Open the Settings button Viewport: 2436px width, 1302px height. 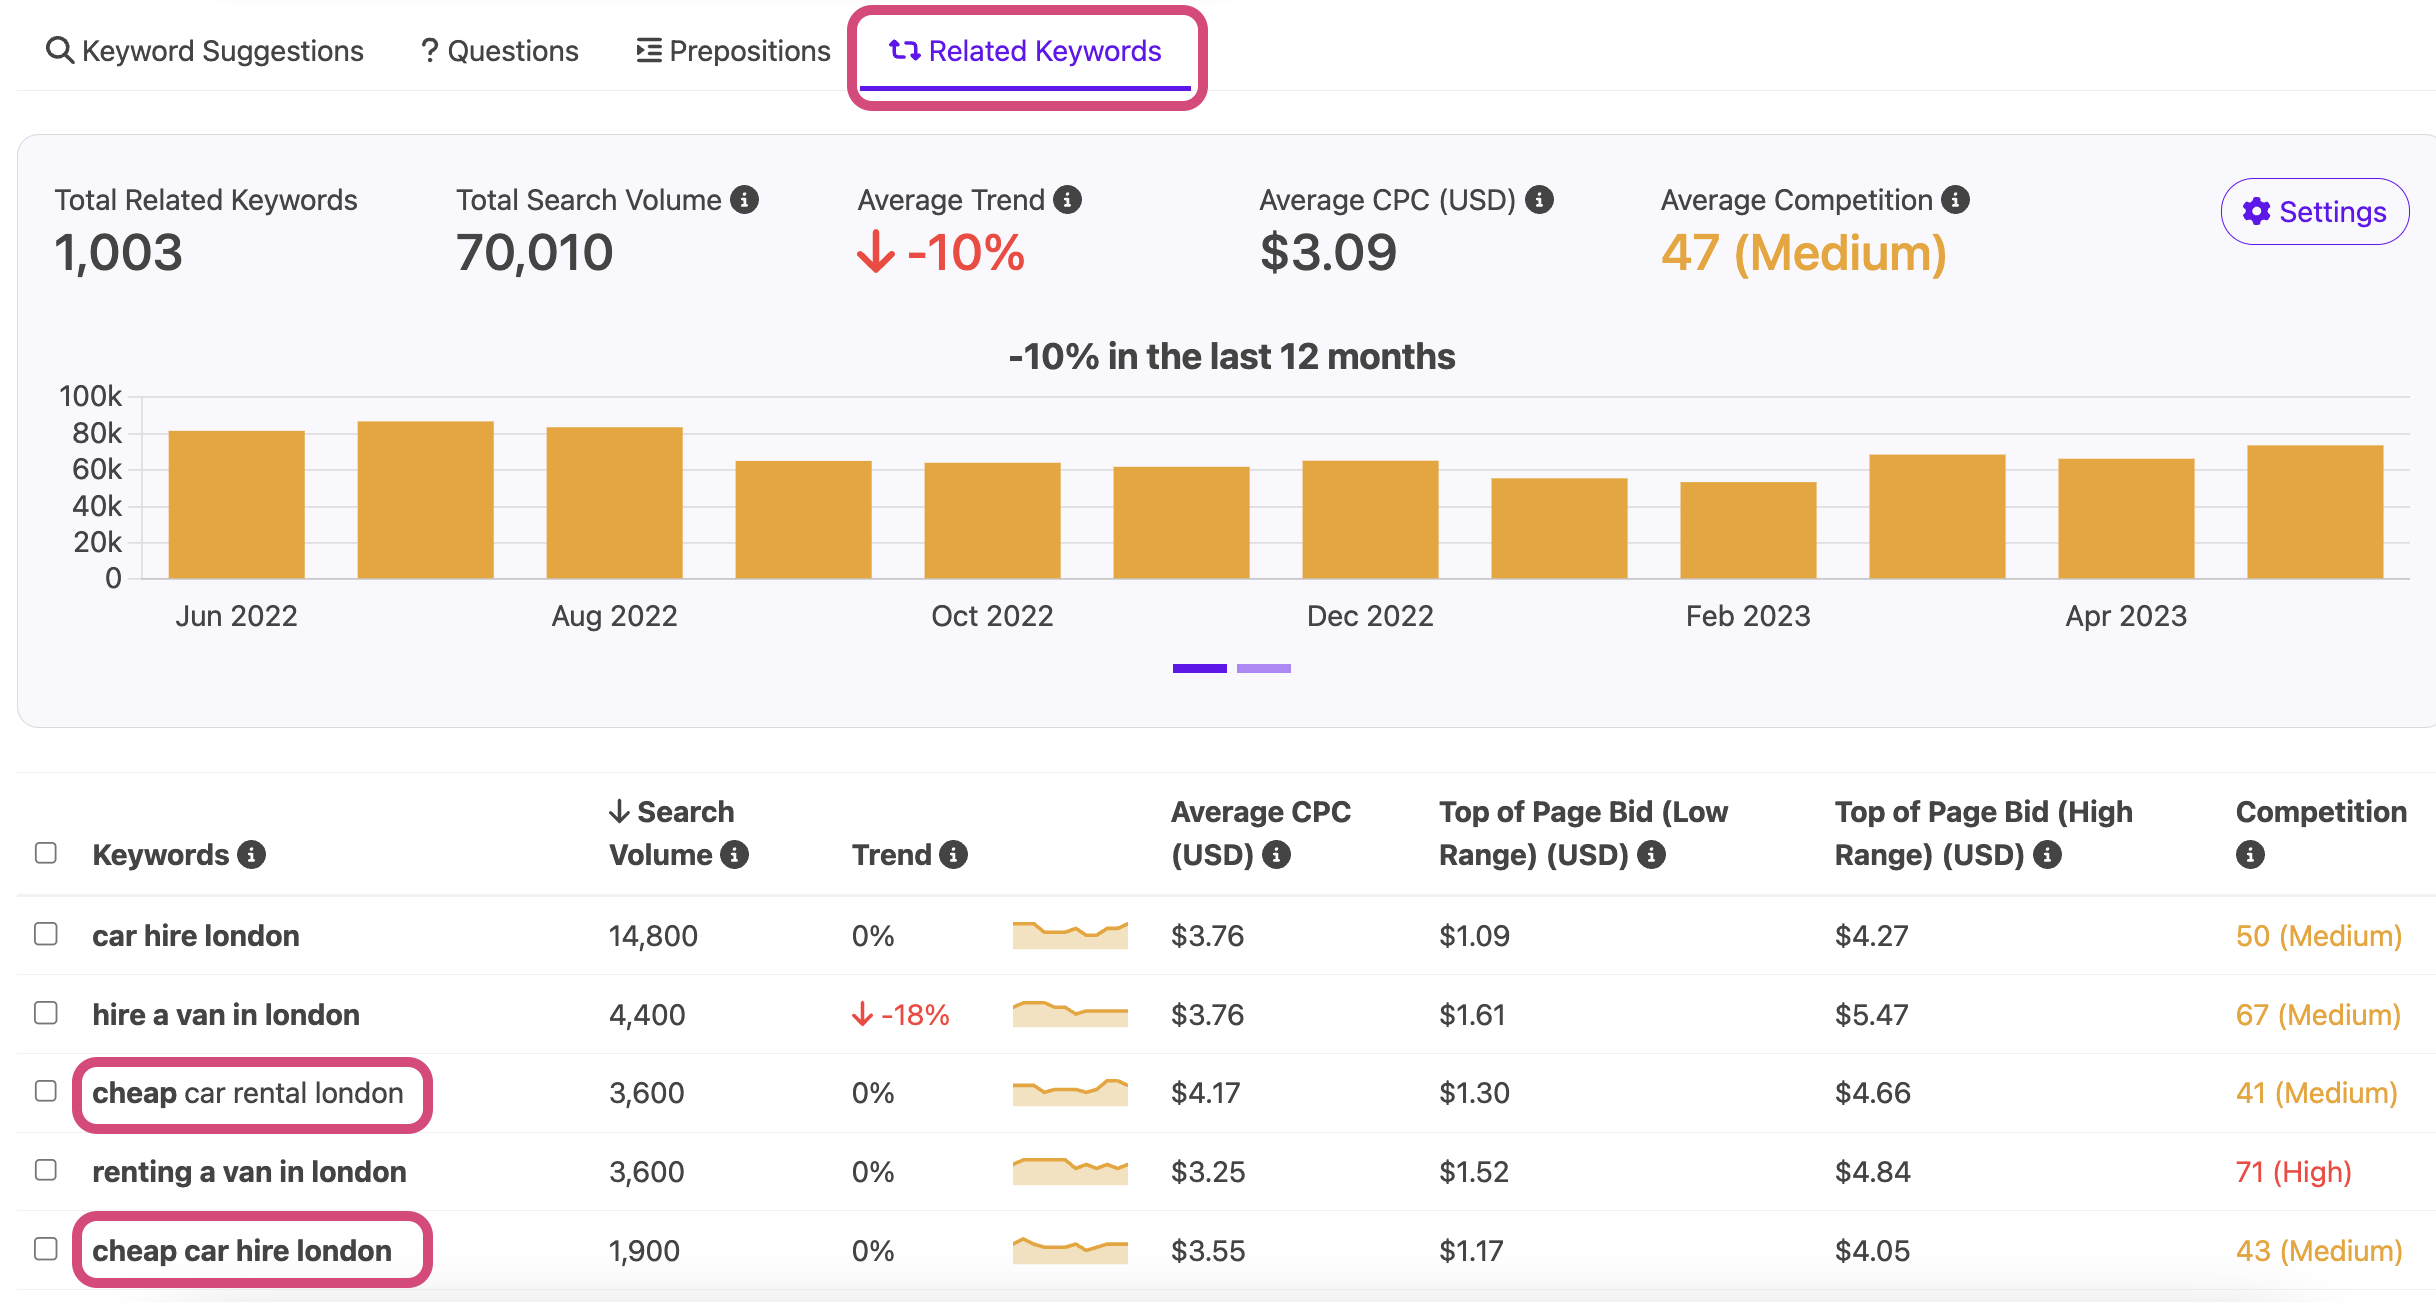pos(2314,211)
